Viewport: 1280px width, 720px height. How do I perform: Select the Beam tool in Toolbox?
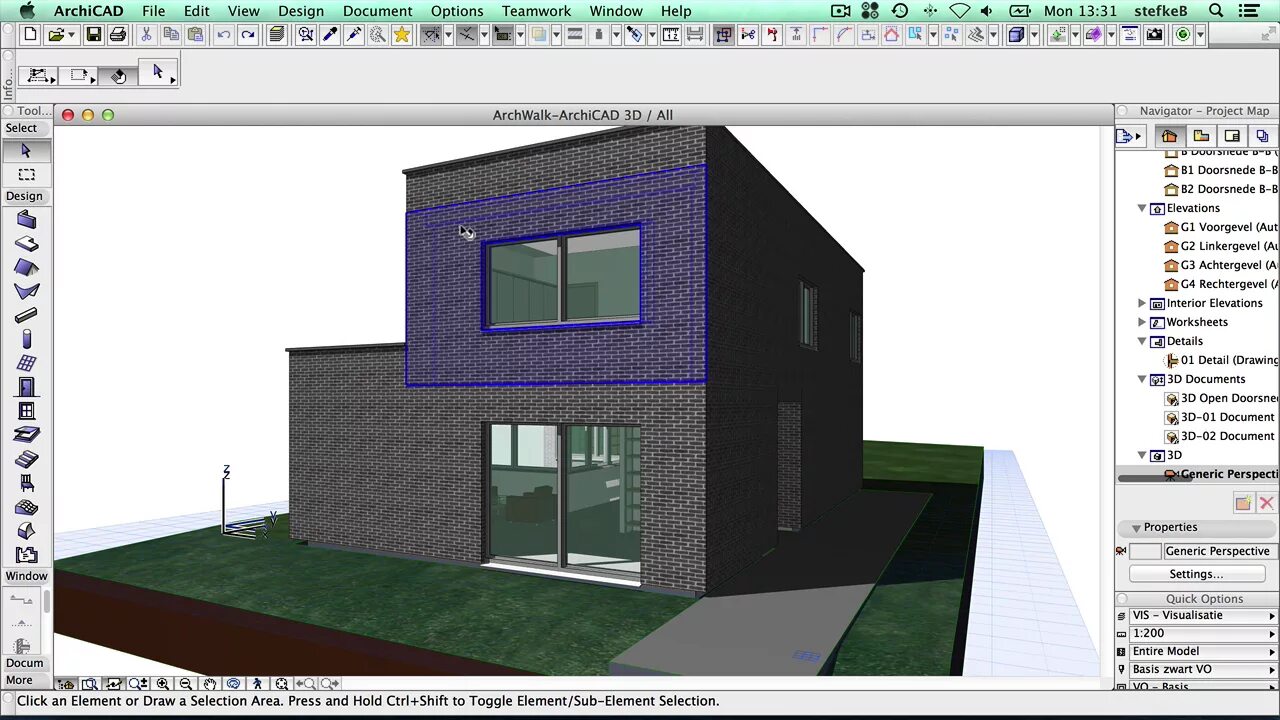pos(26,315)
